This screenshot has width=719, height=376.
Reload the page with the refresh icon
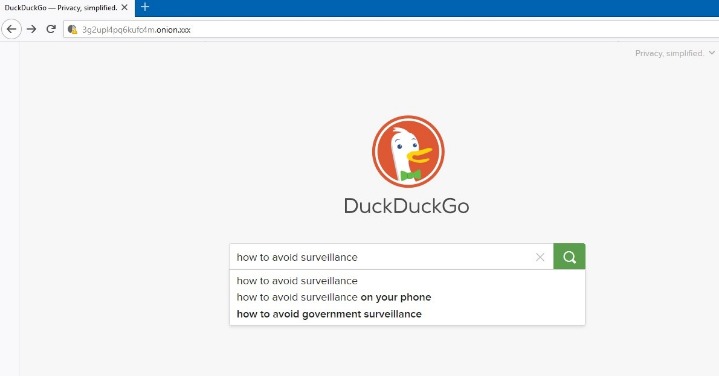coord(51,29)
